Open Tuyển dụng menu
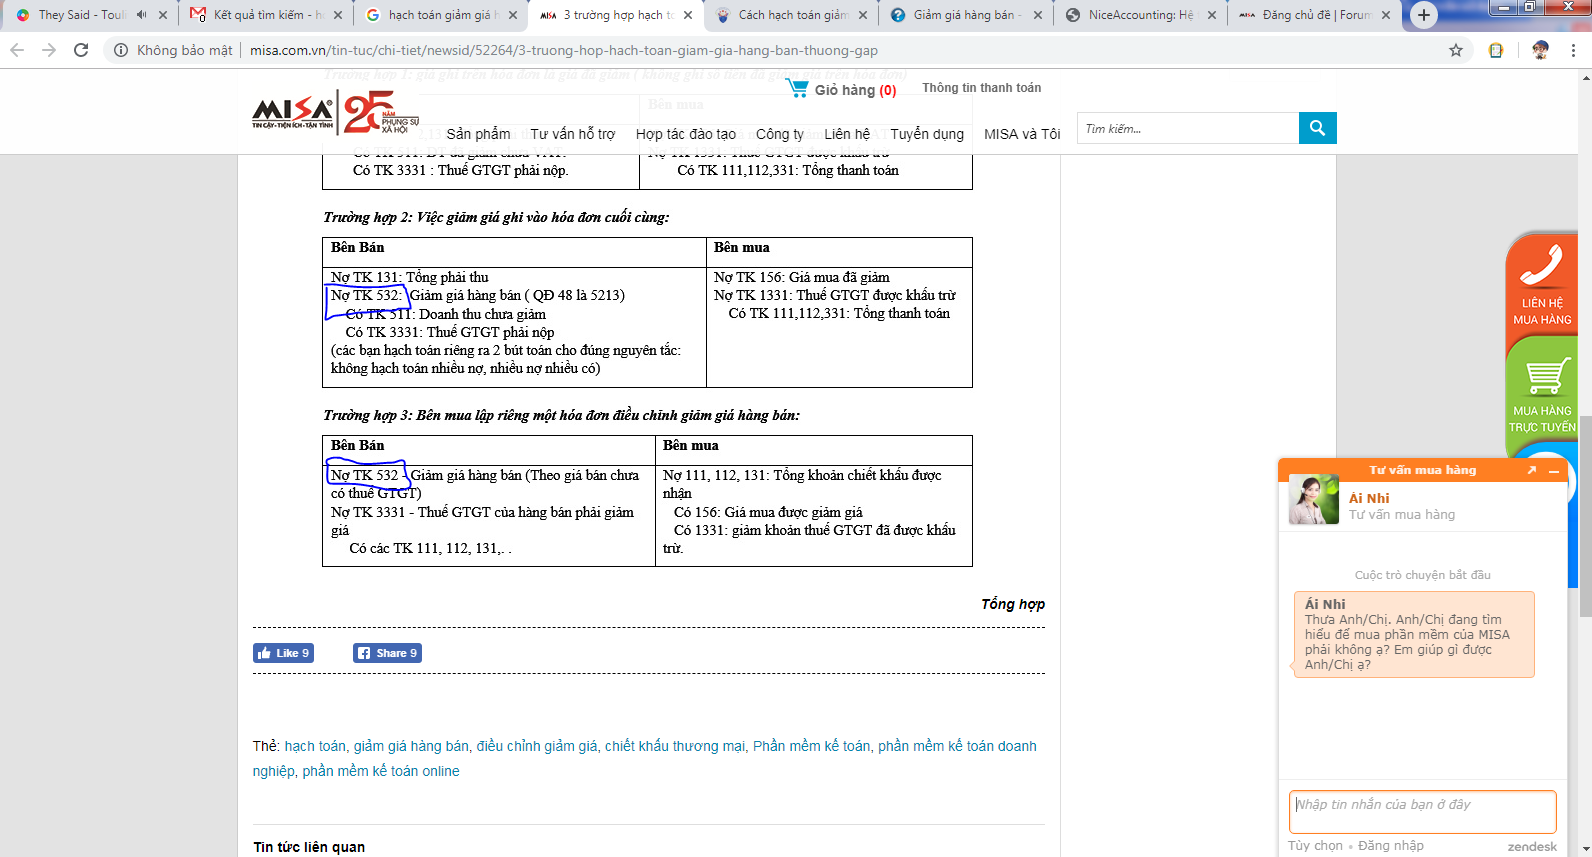 (x=927, y=134)
